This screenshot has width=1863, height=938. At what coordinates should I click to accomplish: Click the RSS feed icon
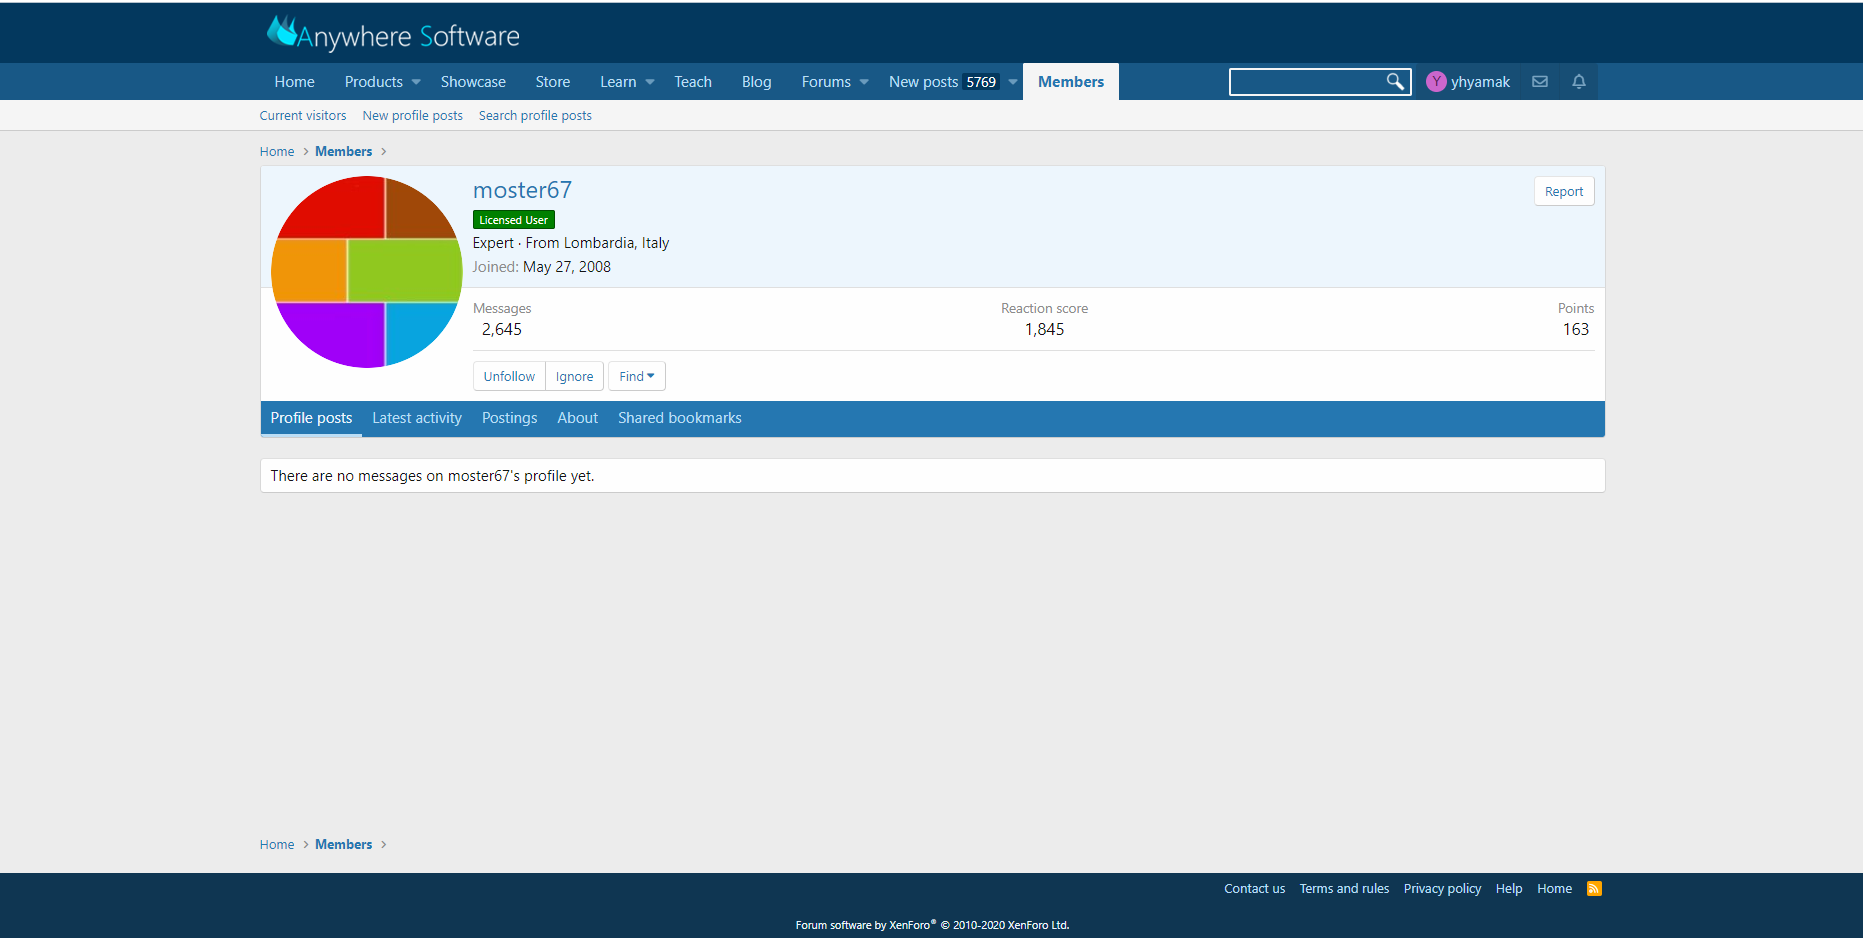[x=1594, y=888]
